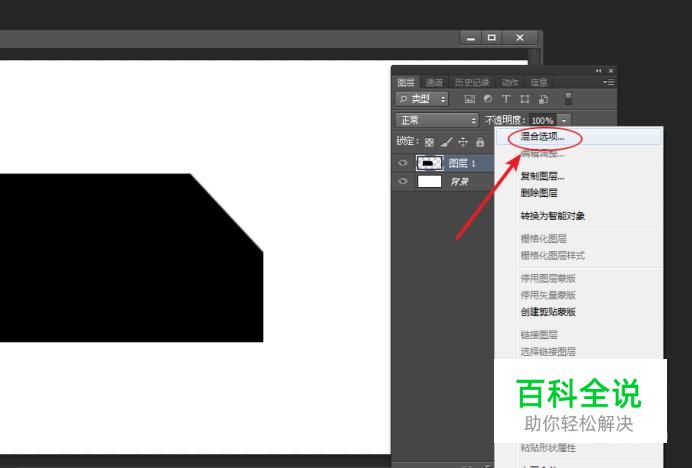
Task: Lock position move icon
Action: click(463, 142)
